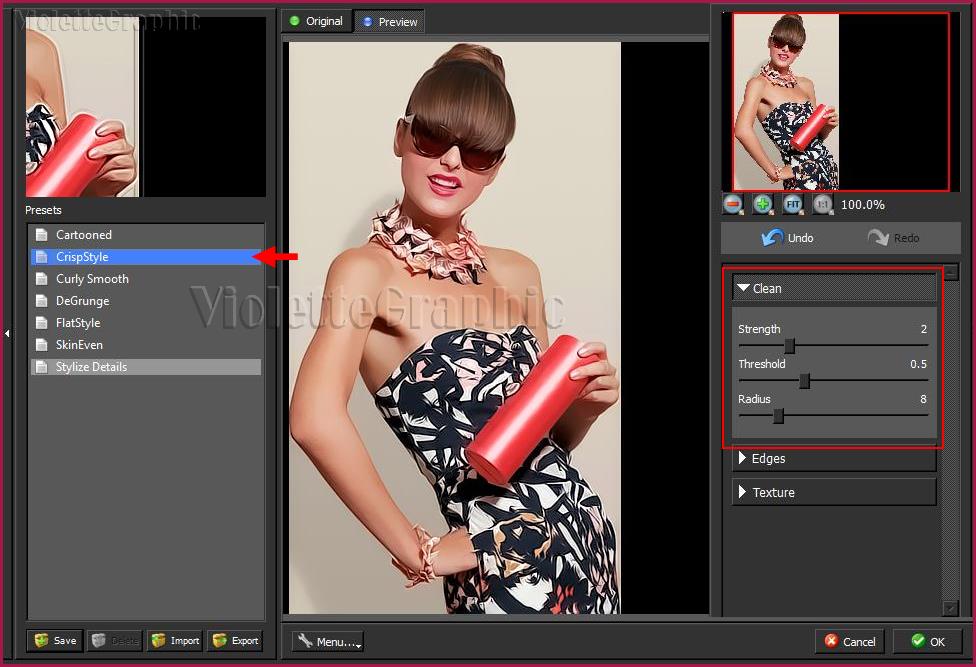Switch to the Preview tab
Image resolution: width=976 pixels, height=667 pixels.
point(389,22)
